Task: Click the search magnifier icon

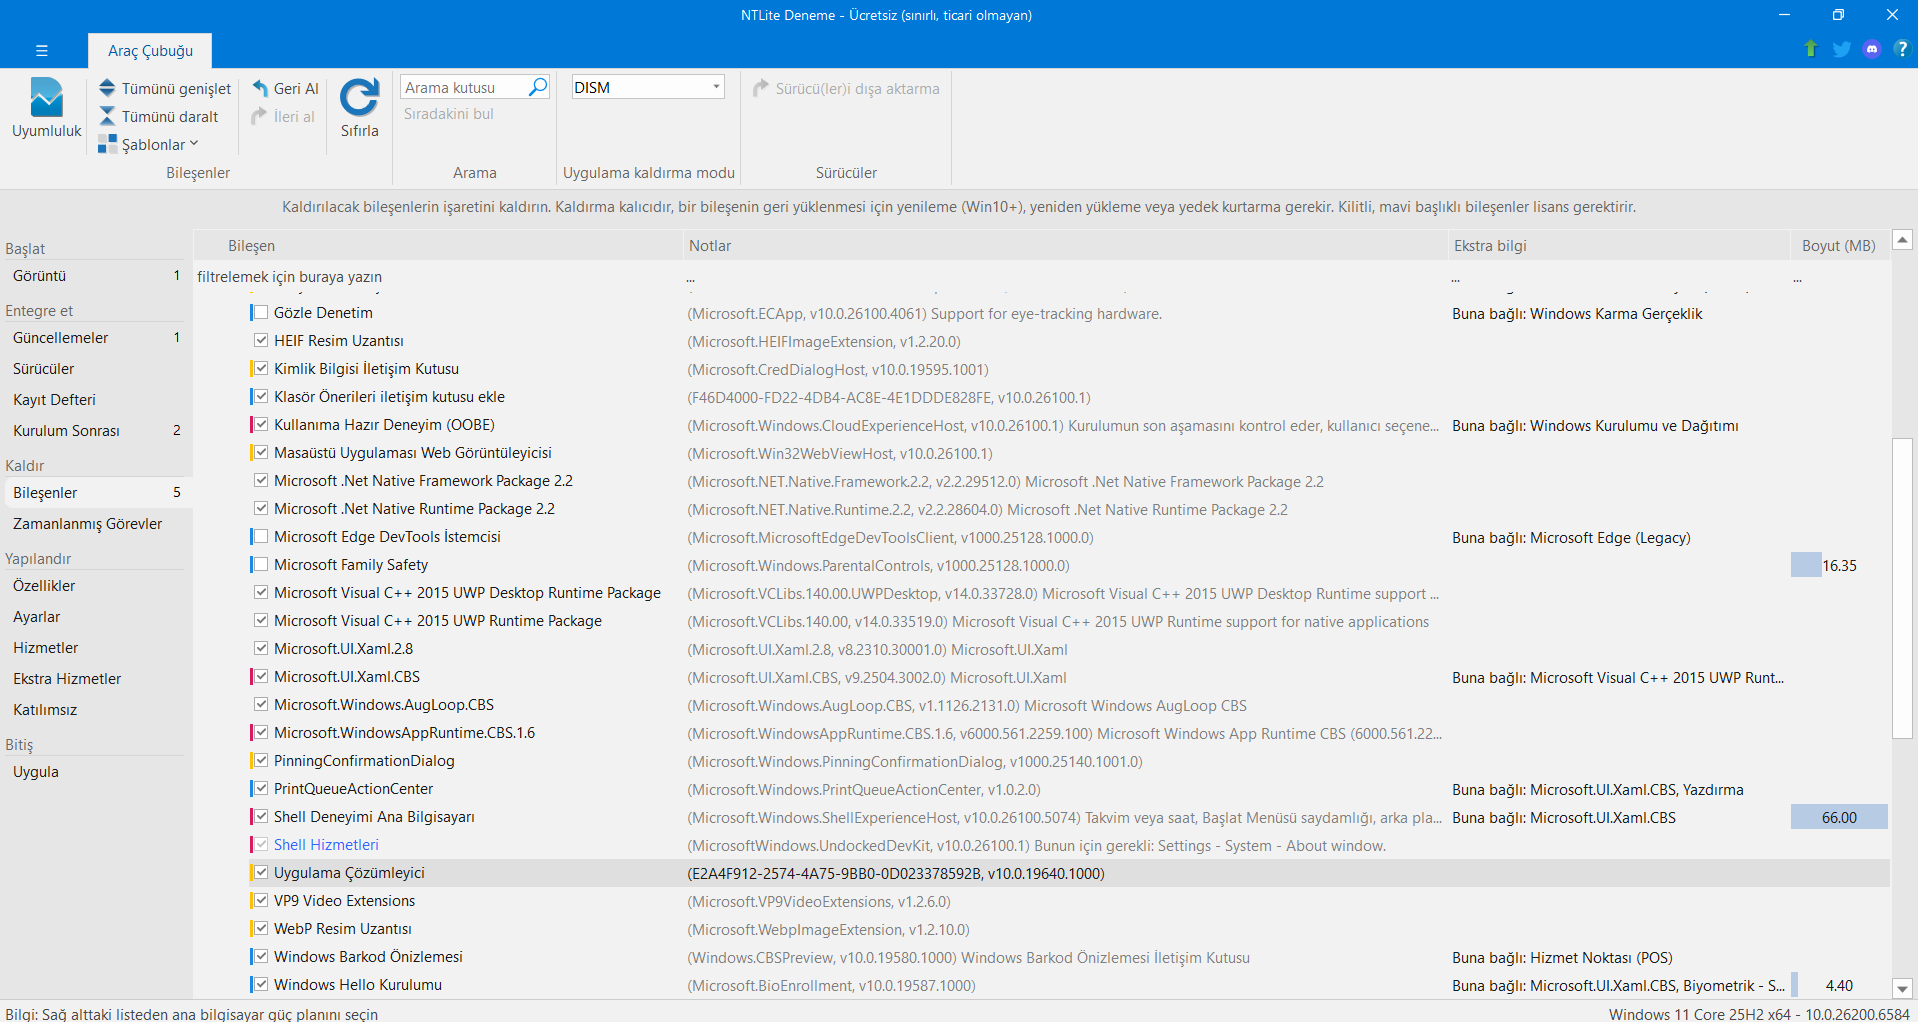Action: (x=538, y=87)
